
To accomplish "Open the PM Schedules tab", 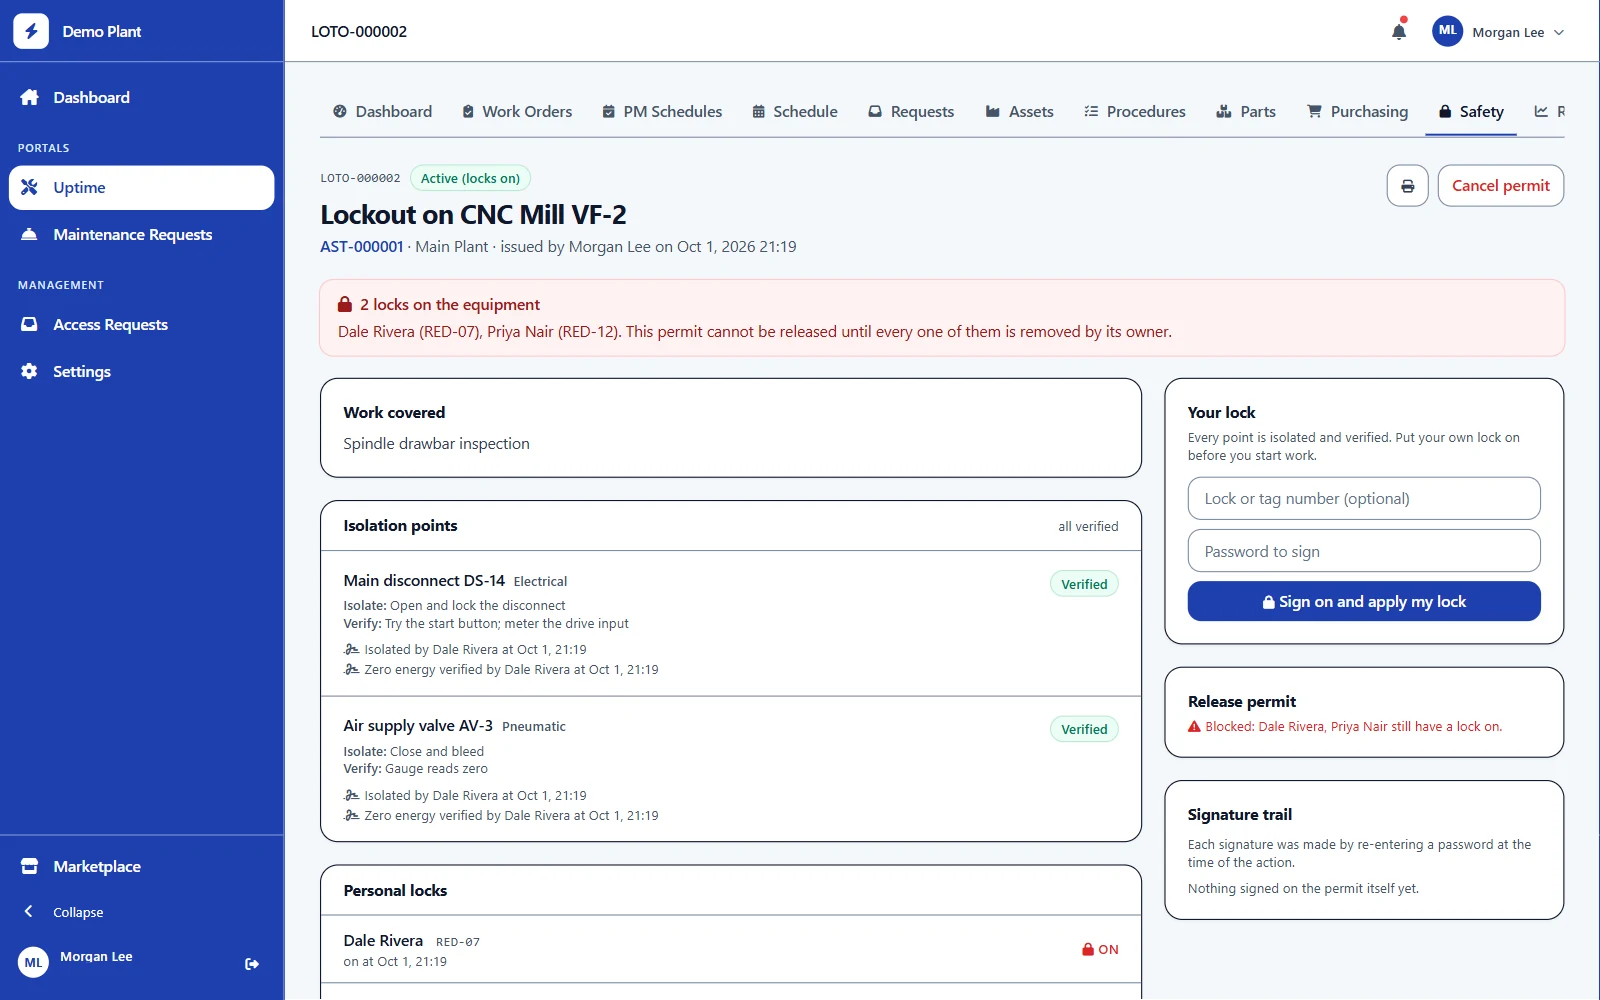I will [x=662, y=112].
